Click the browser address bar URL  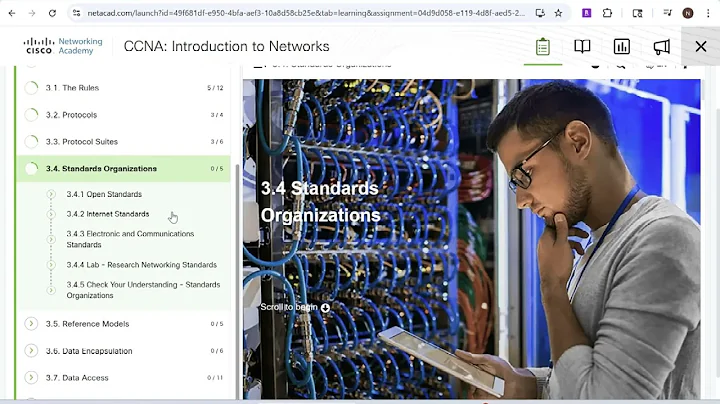click(x=305, y=13)
